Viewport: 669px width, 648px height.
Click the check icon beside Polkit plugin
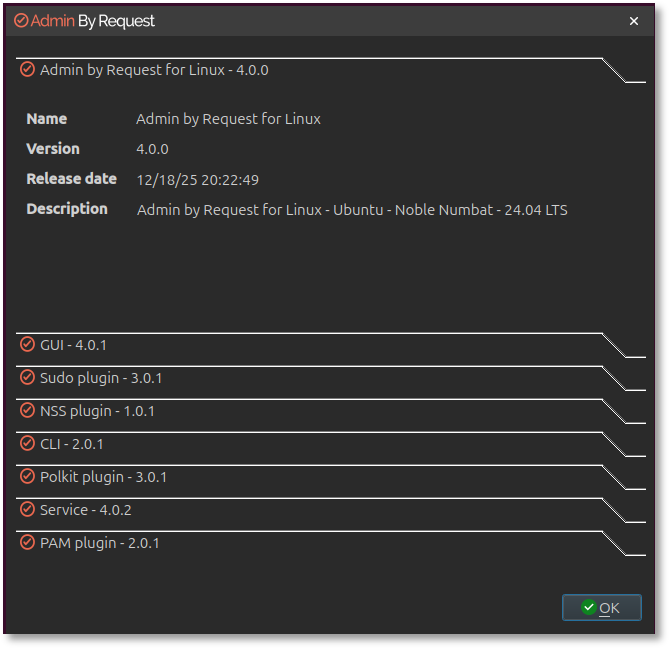pyautogui.click(x=27, y=477)
